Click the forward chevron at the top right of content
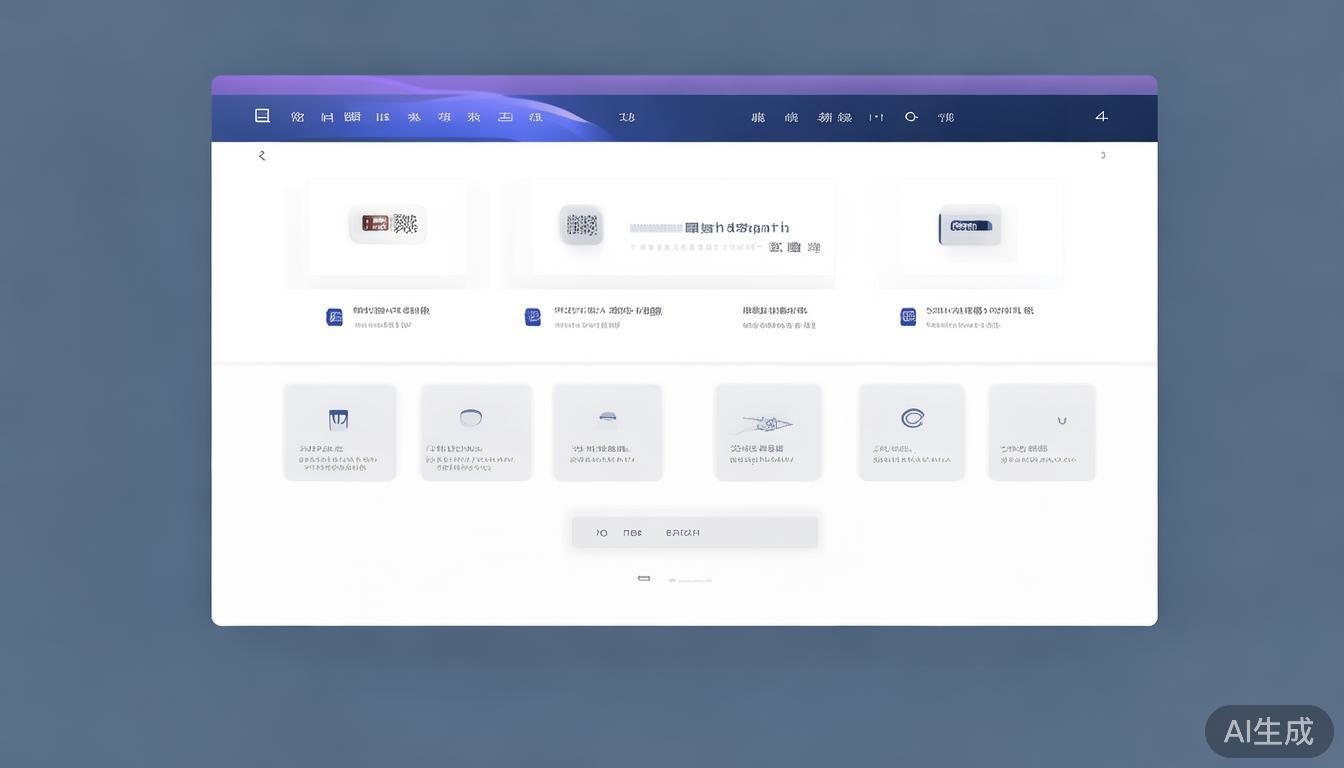The image size is (1344, 768). click(1102, 154)
